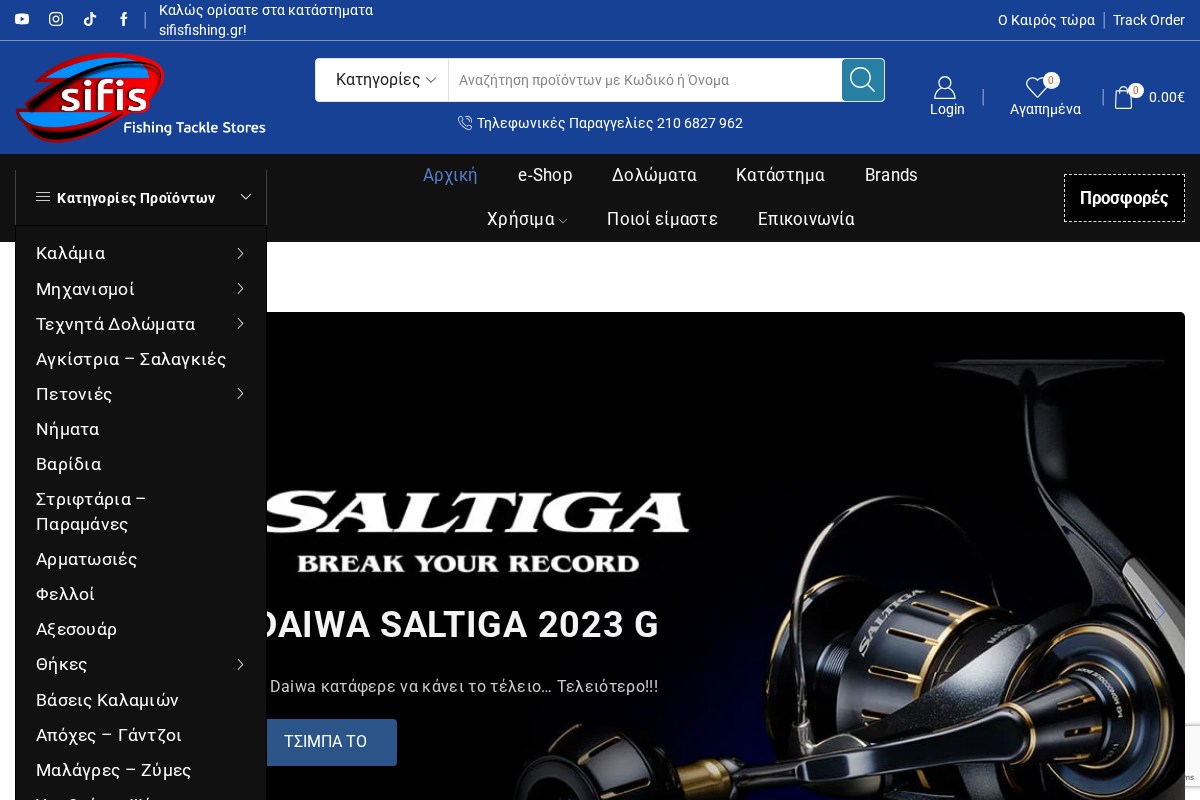The height and width of the screenshot is (800, 1200).
Task: Select the Απόχες – Γάντζοι category
Action: click(109, 735)
